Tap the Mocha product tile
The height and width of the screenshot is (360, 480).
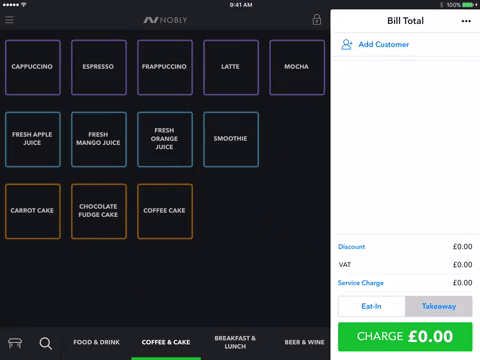click(297, 67)
